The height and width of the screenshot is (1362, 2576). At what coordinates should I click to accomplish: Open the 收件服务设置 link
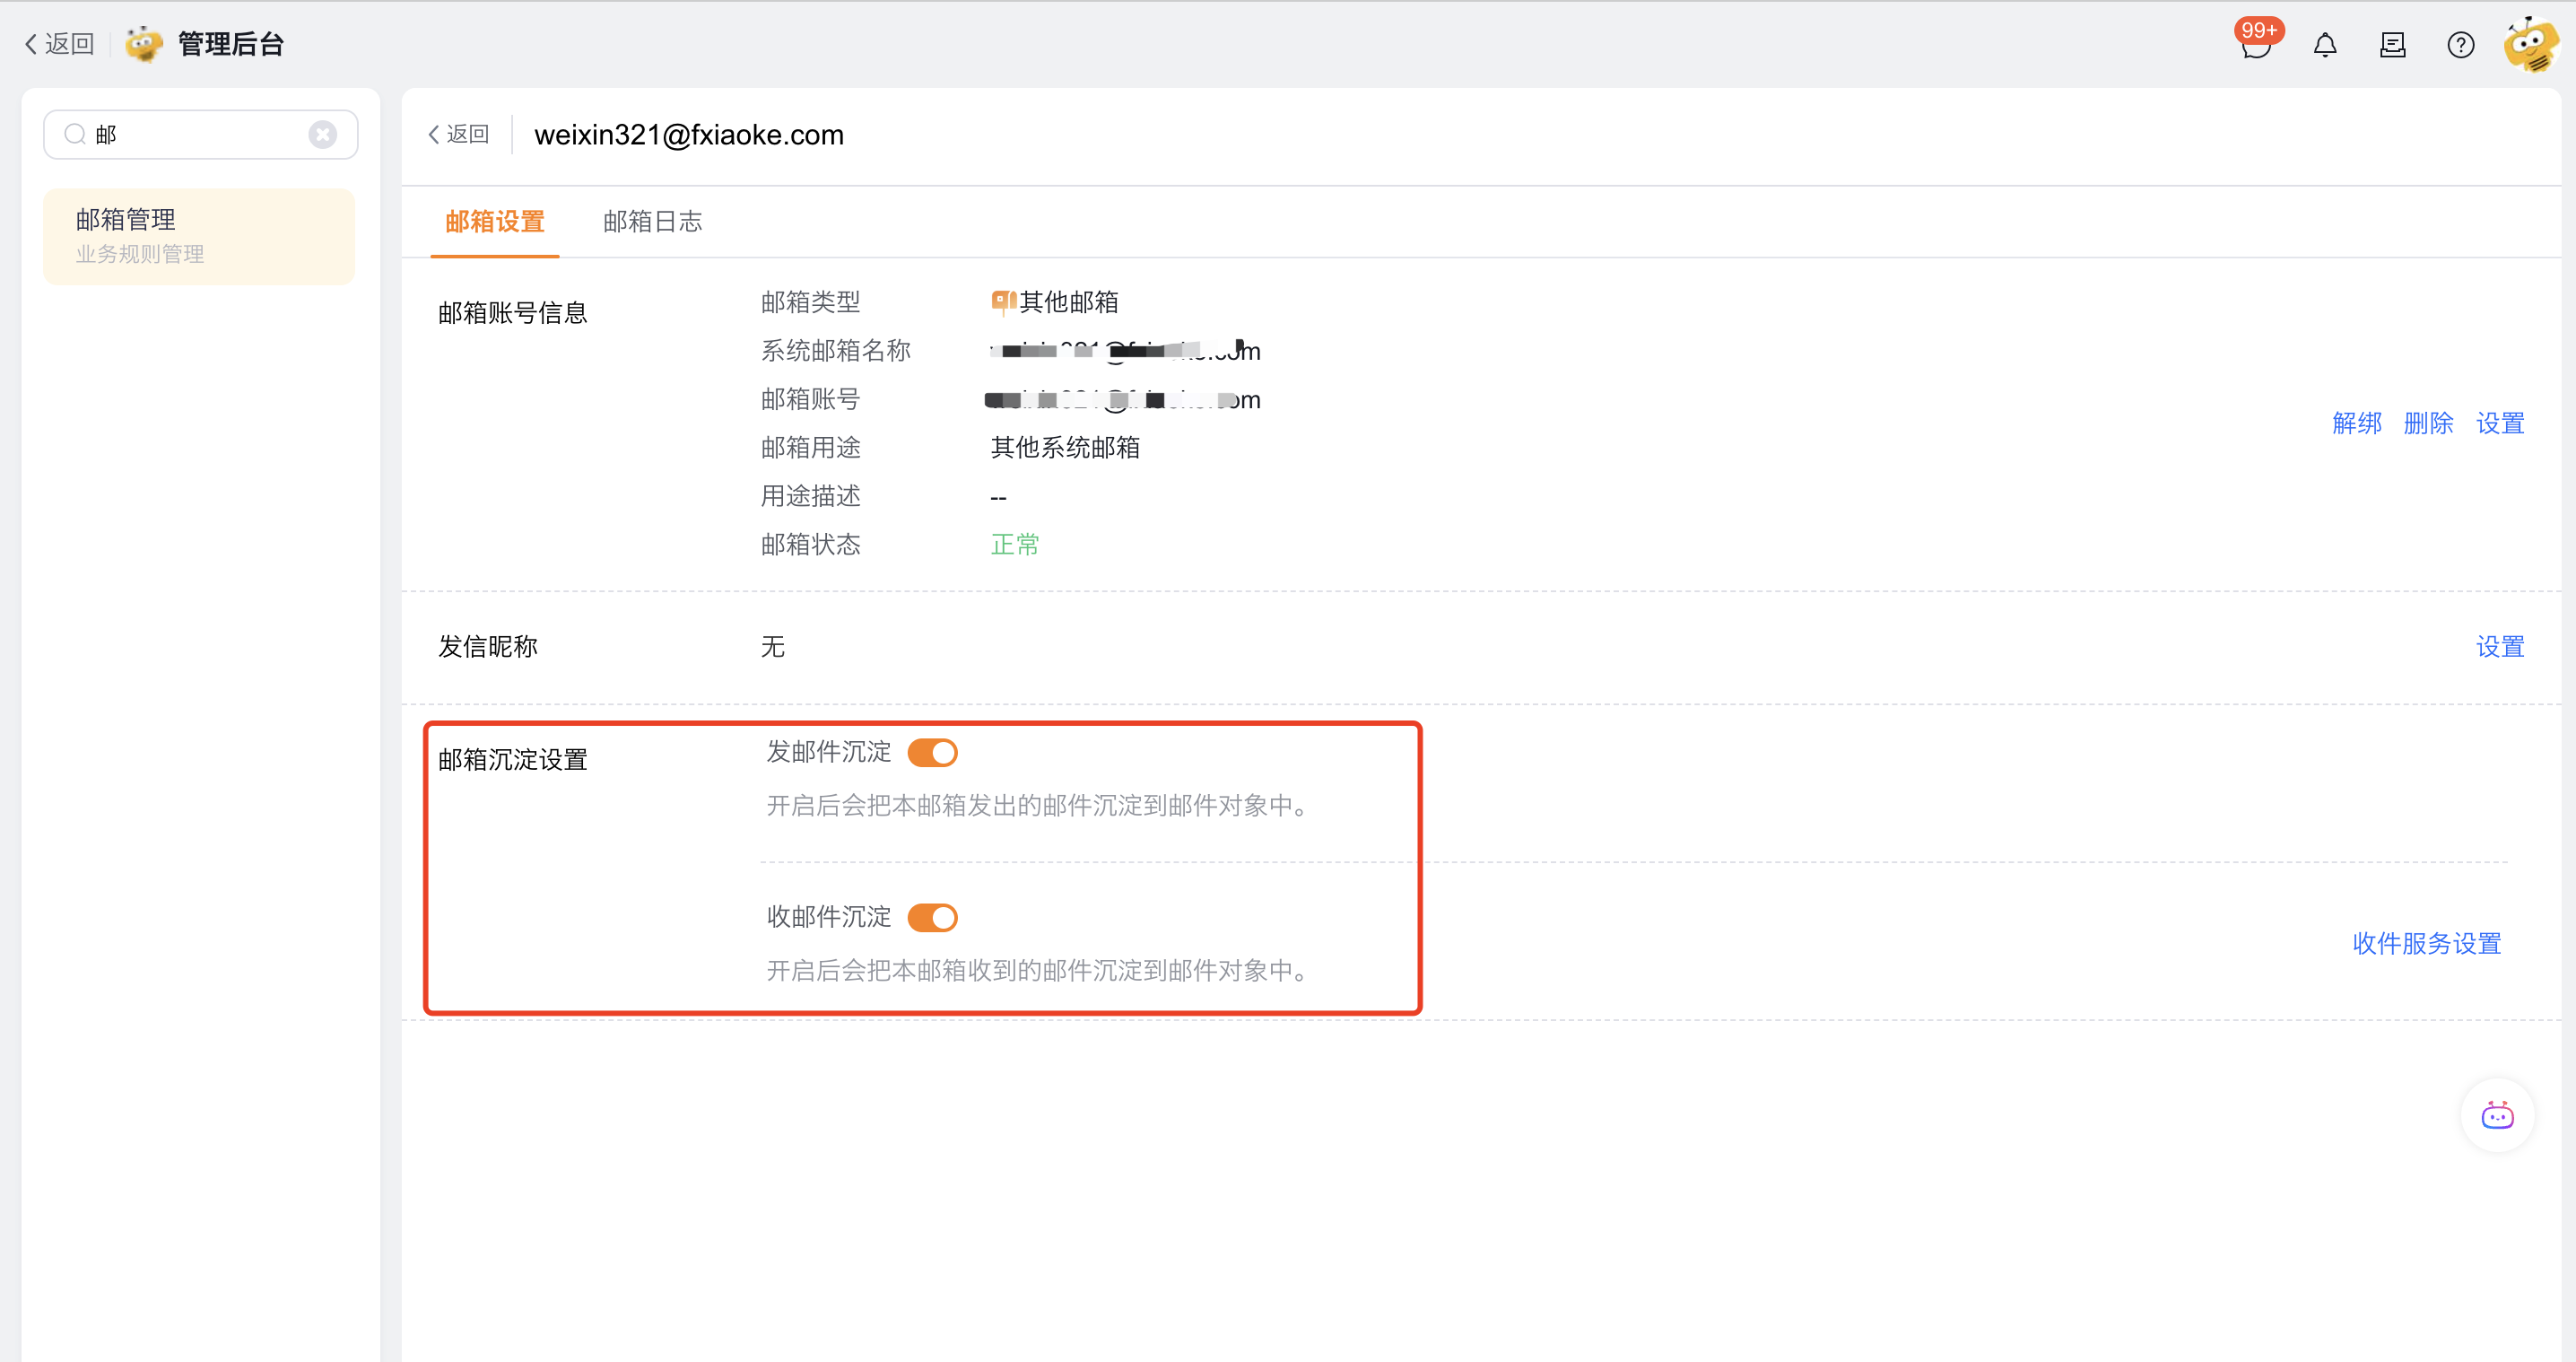2426,943
